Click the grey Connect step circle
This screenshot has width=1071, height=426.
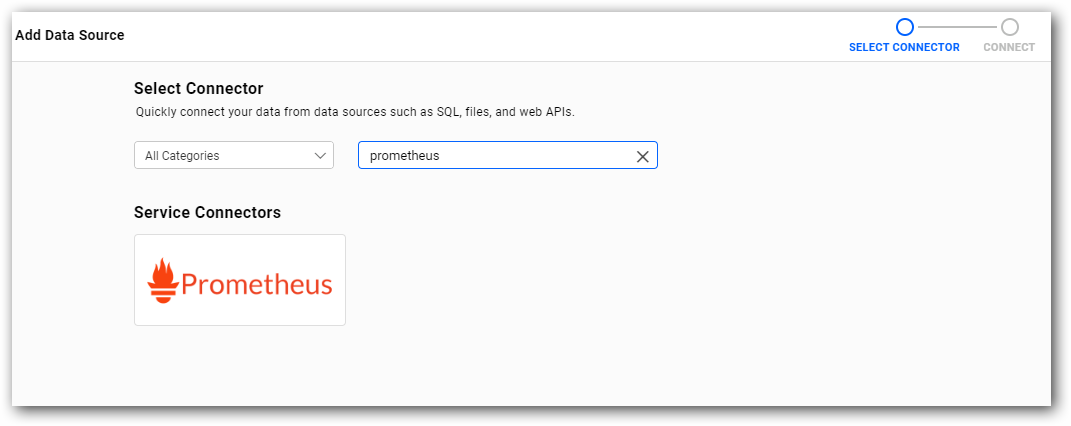[1010, 27]
